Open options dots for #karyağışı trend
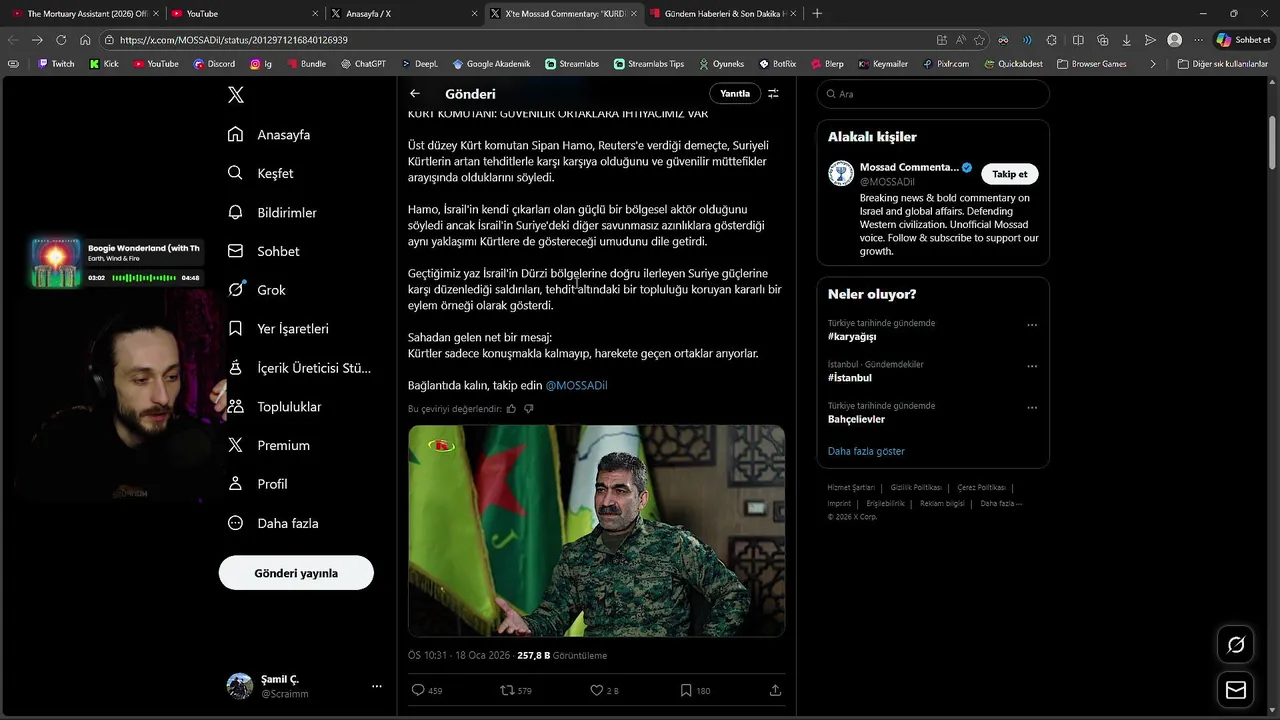 point(1032,325)
